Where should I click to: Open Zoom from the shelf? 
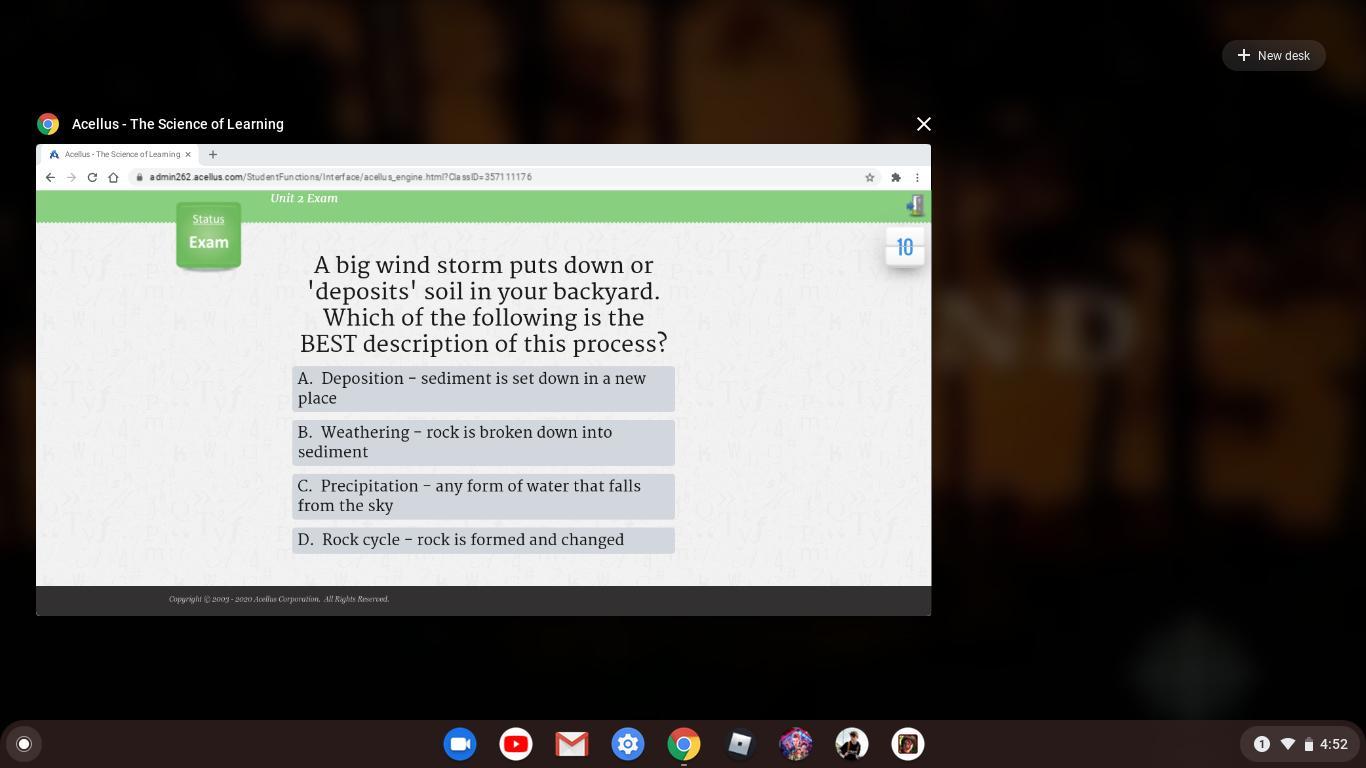tap(460, 744)
